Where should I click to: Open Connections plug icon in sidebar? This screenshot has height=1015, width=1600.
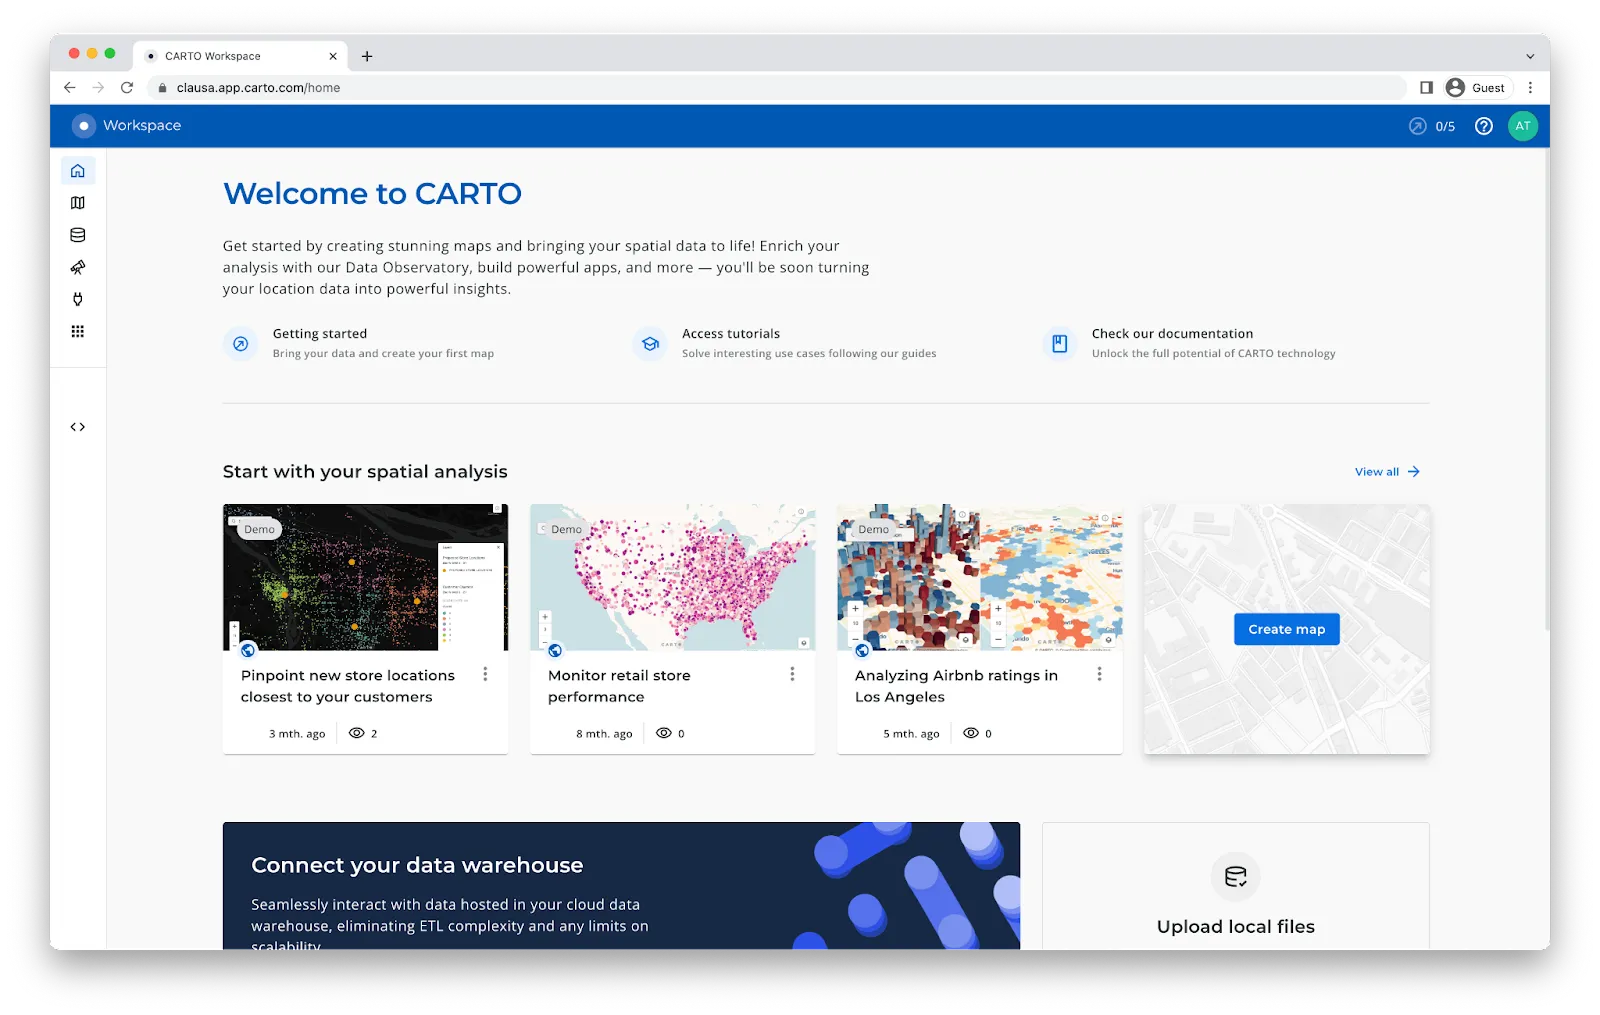click(x=78, y=299)
